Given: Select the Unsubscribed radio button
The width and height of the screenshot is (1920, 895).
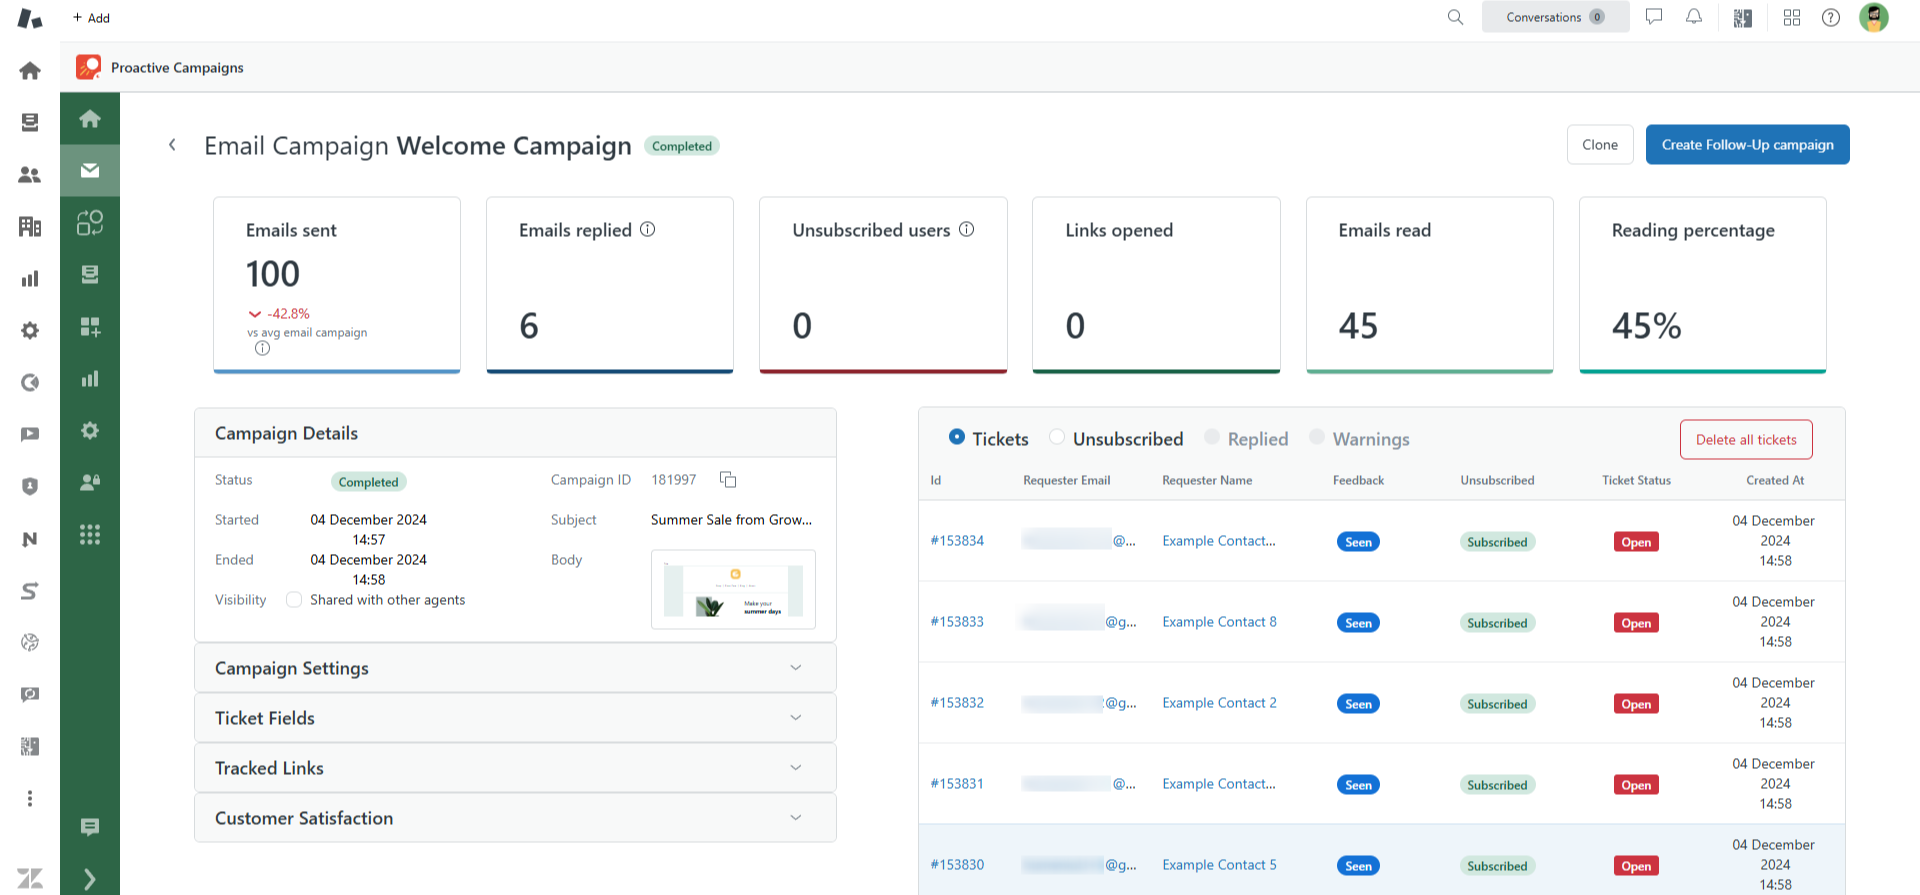Looking at the screenshot, I should coord(1057,437).
